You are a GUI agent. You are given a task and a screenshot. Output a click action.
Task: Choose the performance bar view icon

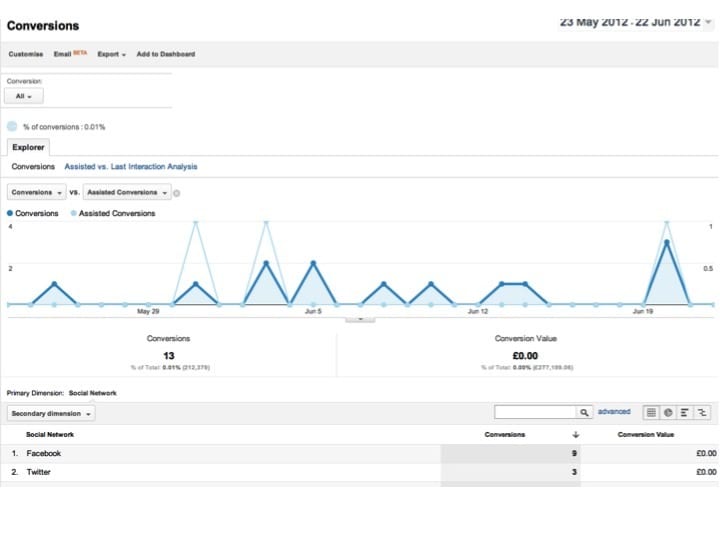tap(685, 412)
